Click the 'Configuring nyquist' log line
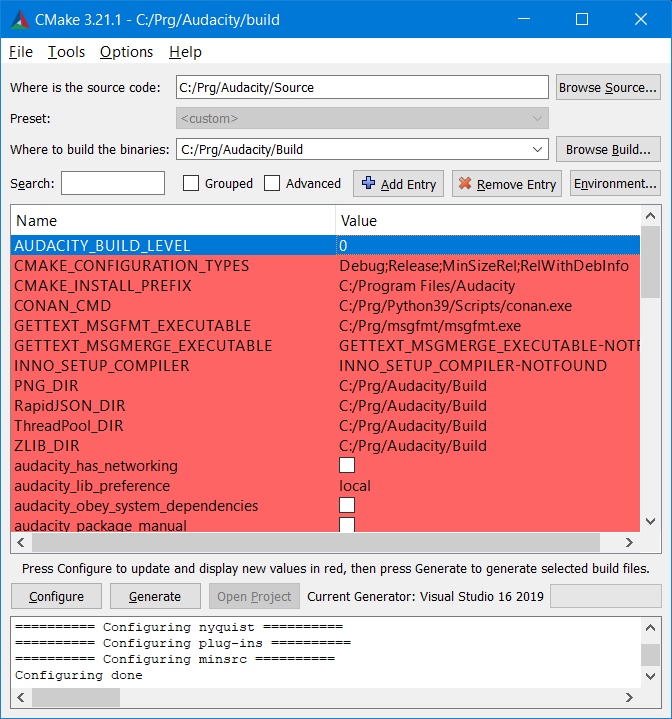 click(x=179, y=627)
